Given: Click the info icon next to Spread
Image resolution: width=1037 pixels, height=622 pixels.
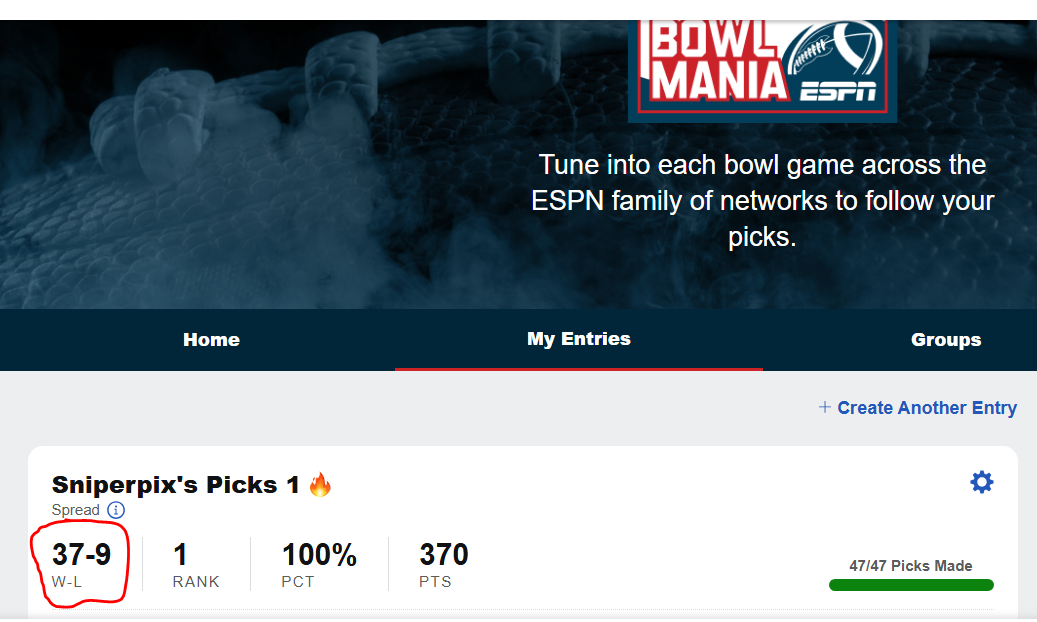Looking at the screenshot, I should click(116, 510).
